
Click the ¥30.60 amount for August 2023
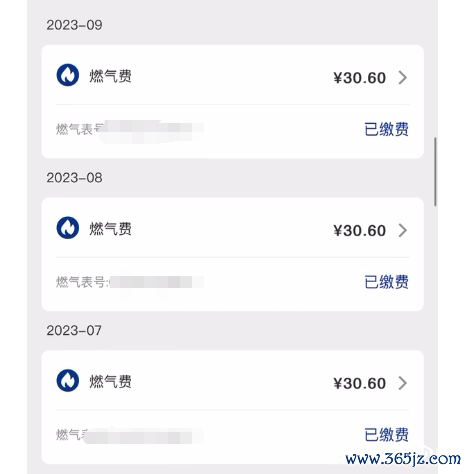point(360,231)
